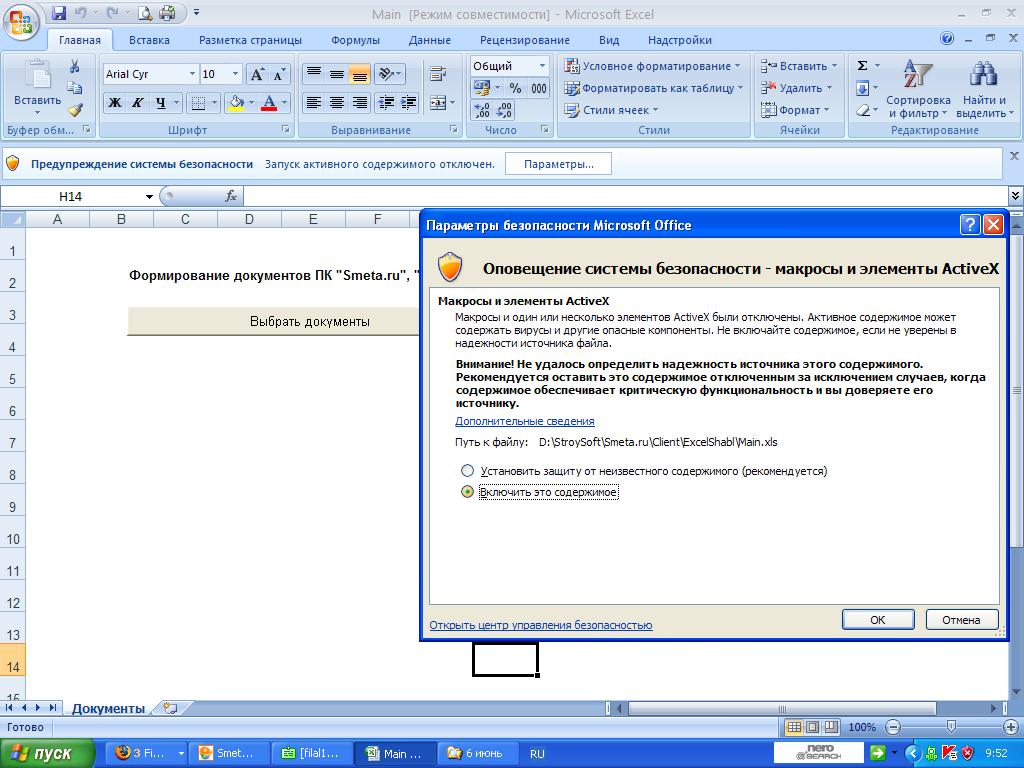This screenshot has width=1024, height=768.
Task: Decrease decimal places
Action: click(x=504, y=110)
